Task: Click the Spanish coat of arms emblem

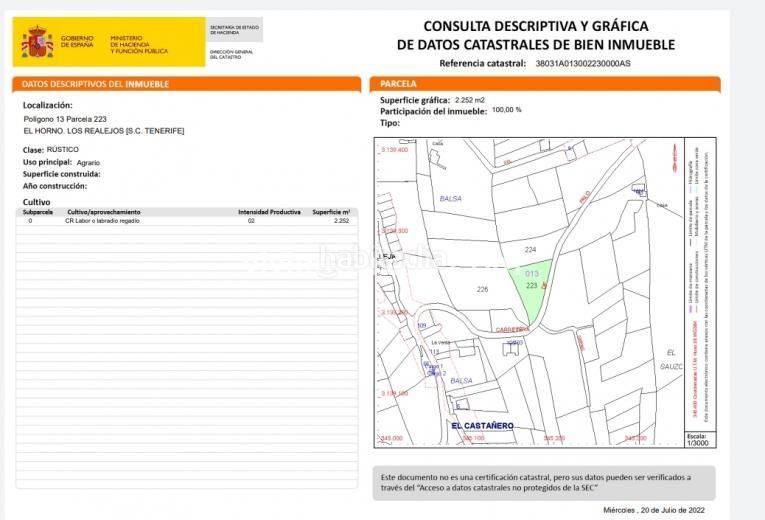Action: pos(37,42)
